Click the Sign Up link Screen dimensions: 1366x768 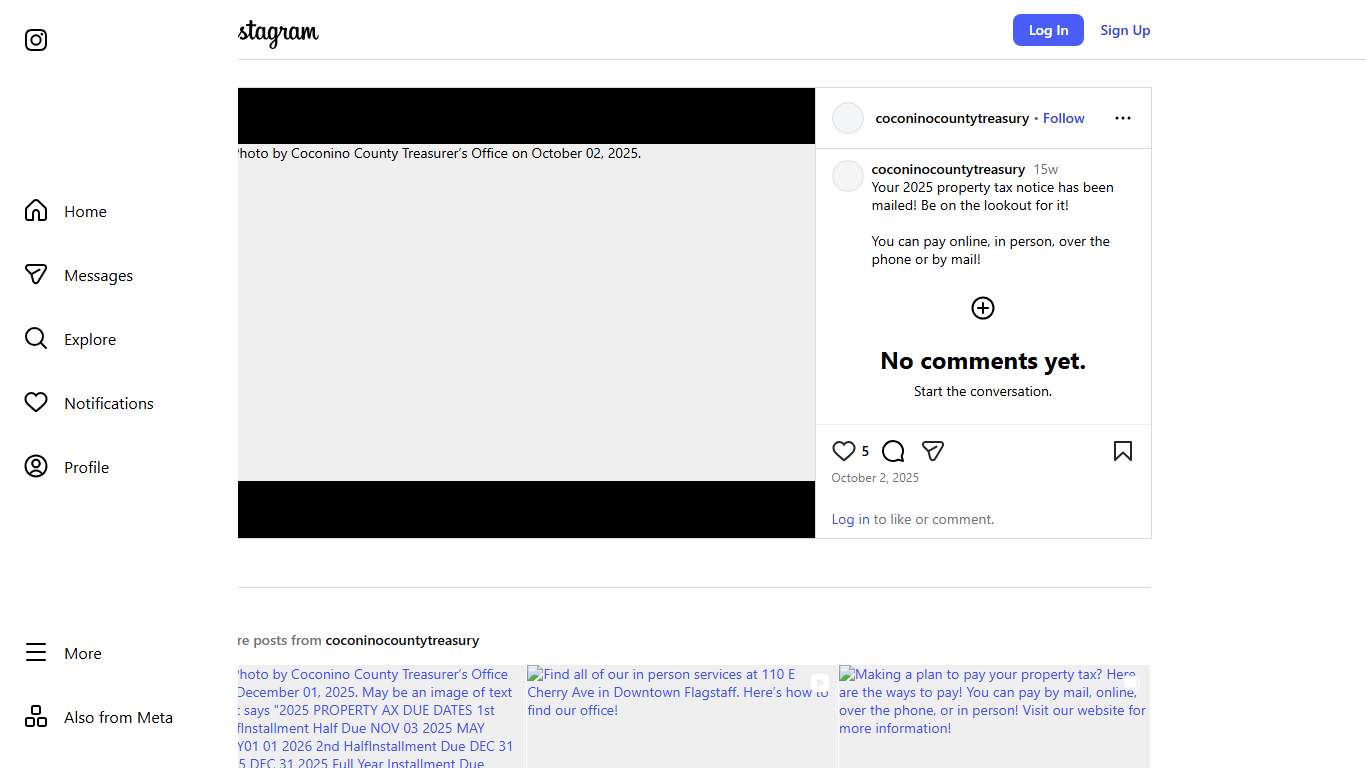pyautogui.click(x=1125, y=30)
